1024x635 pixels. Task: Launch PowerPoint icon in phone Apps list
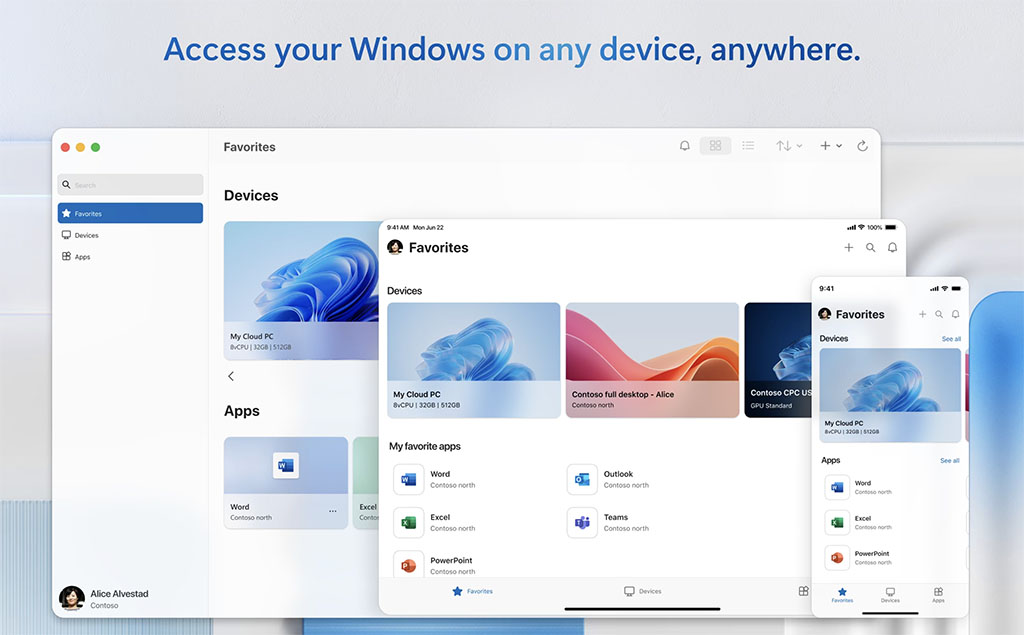tap(837, 557)
